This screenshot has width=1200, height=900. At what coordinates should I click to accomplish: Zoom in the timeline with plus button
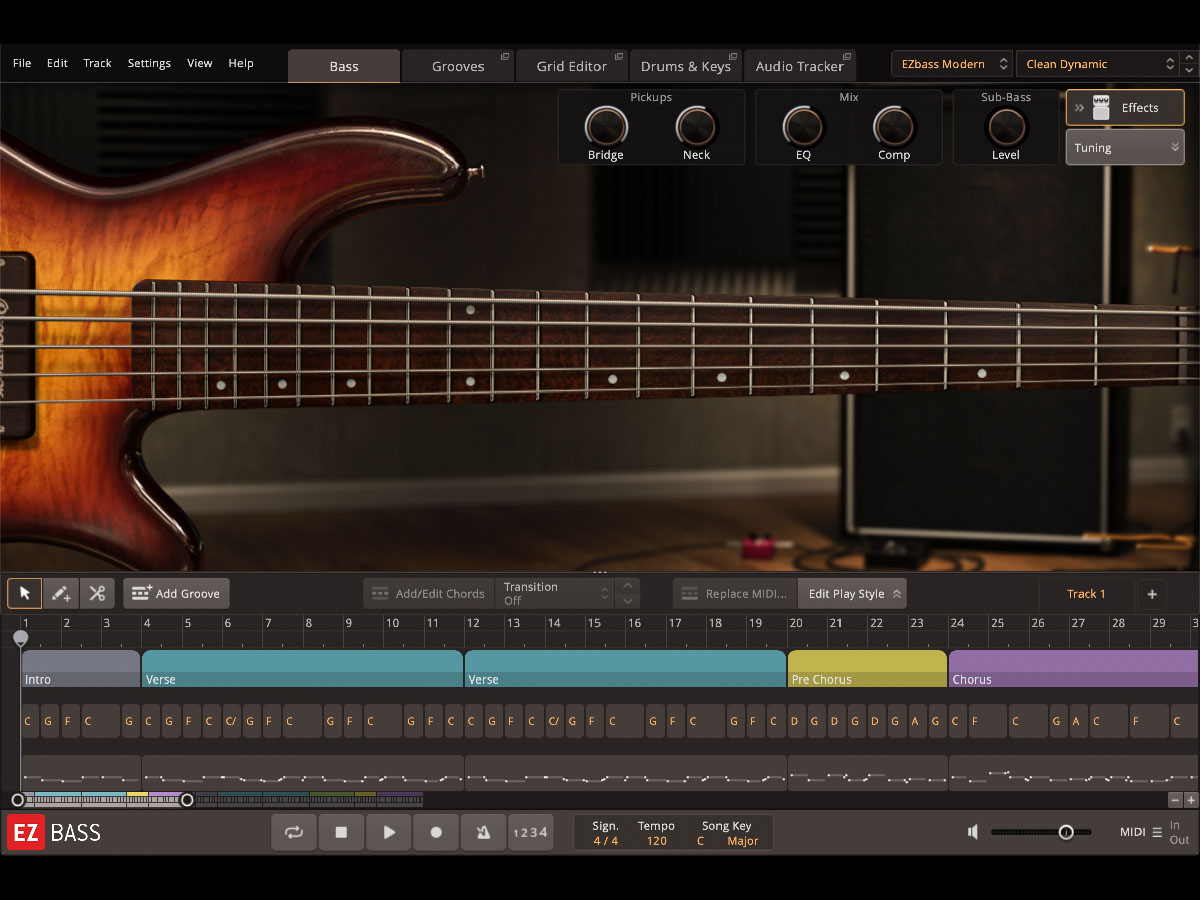[x=1191, y=800]
